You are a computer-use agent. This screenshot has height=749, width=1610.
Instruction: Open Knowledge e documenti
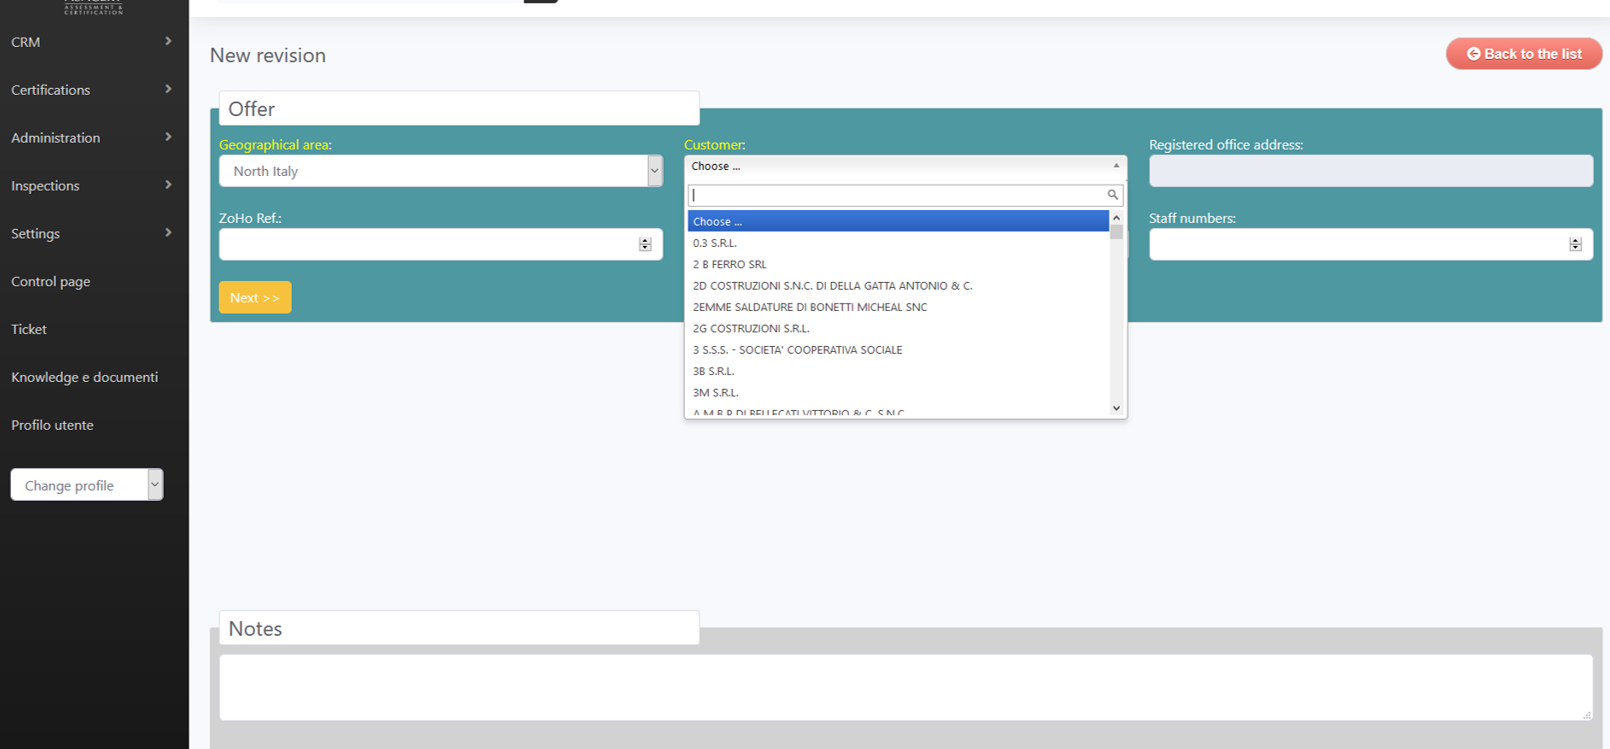(x=85, y=377)
